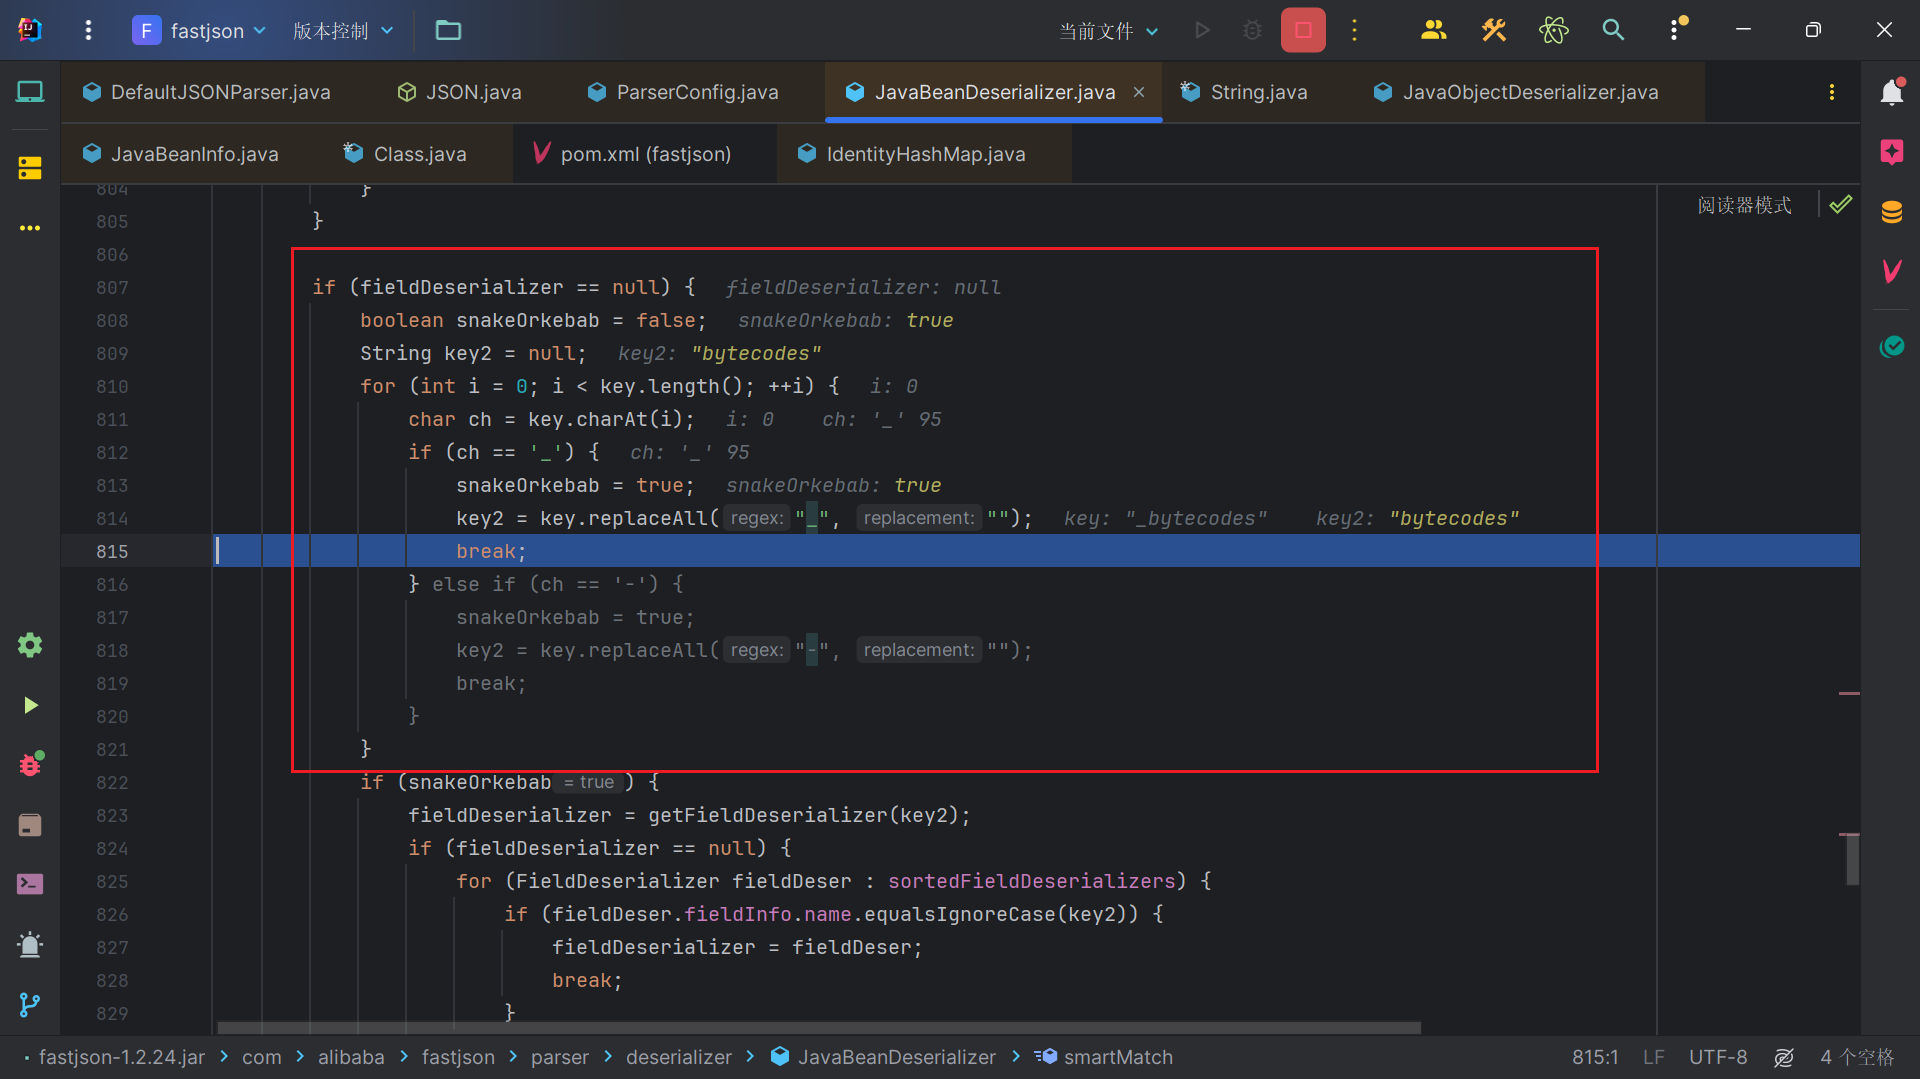Open IDE settings and updates menu icon
The image size is (1920, 1079).
(1676, 29)
